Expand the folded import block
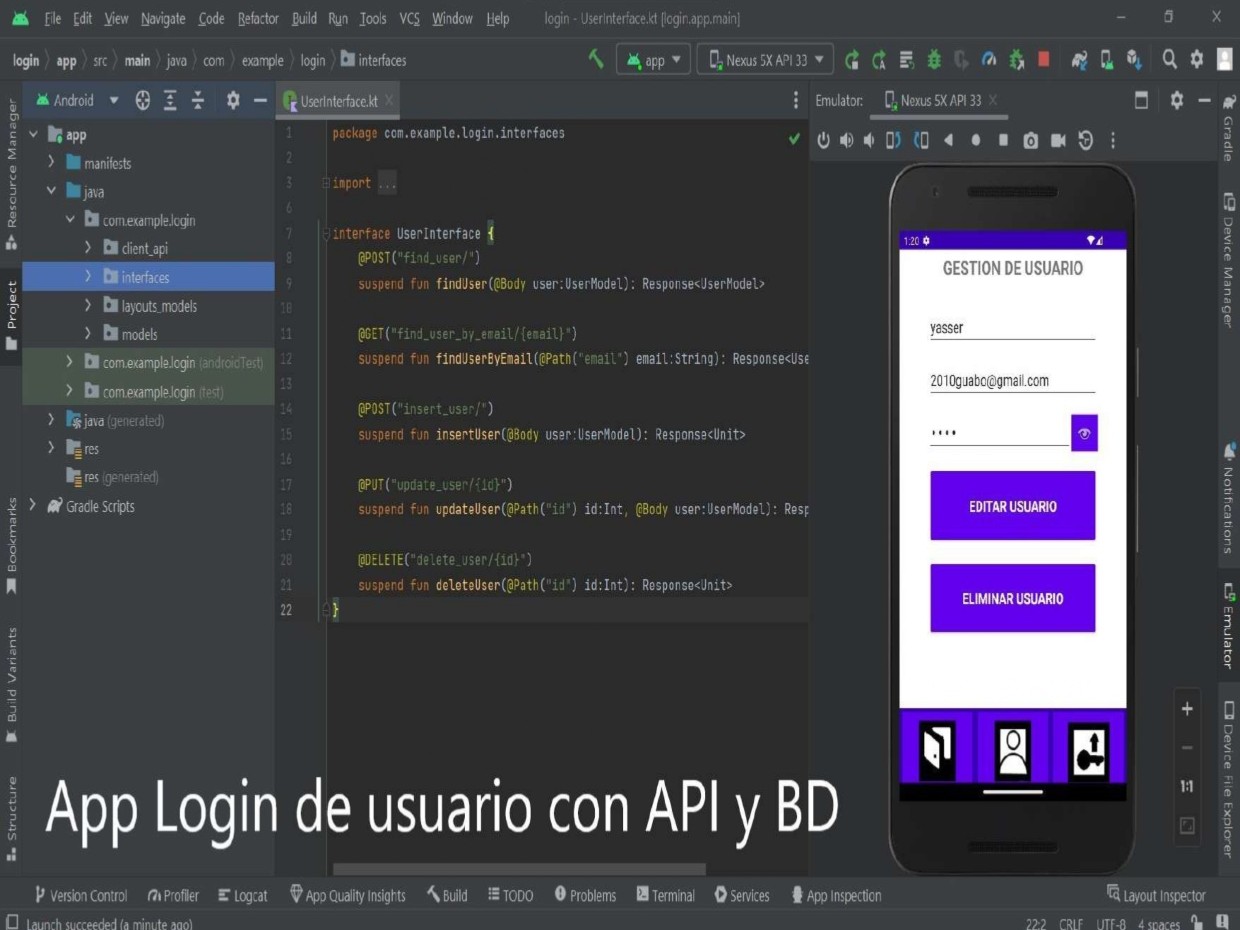Image resolution: width=1240 pixels, height=930 pixels. pyautogui.click(x=383, y=184)
